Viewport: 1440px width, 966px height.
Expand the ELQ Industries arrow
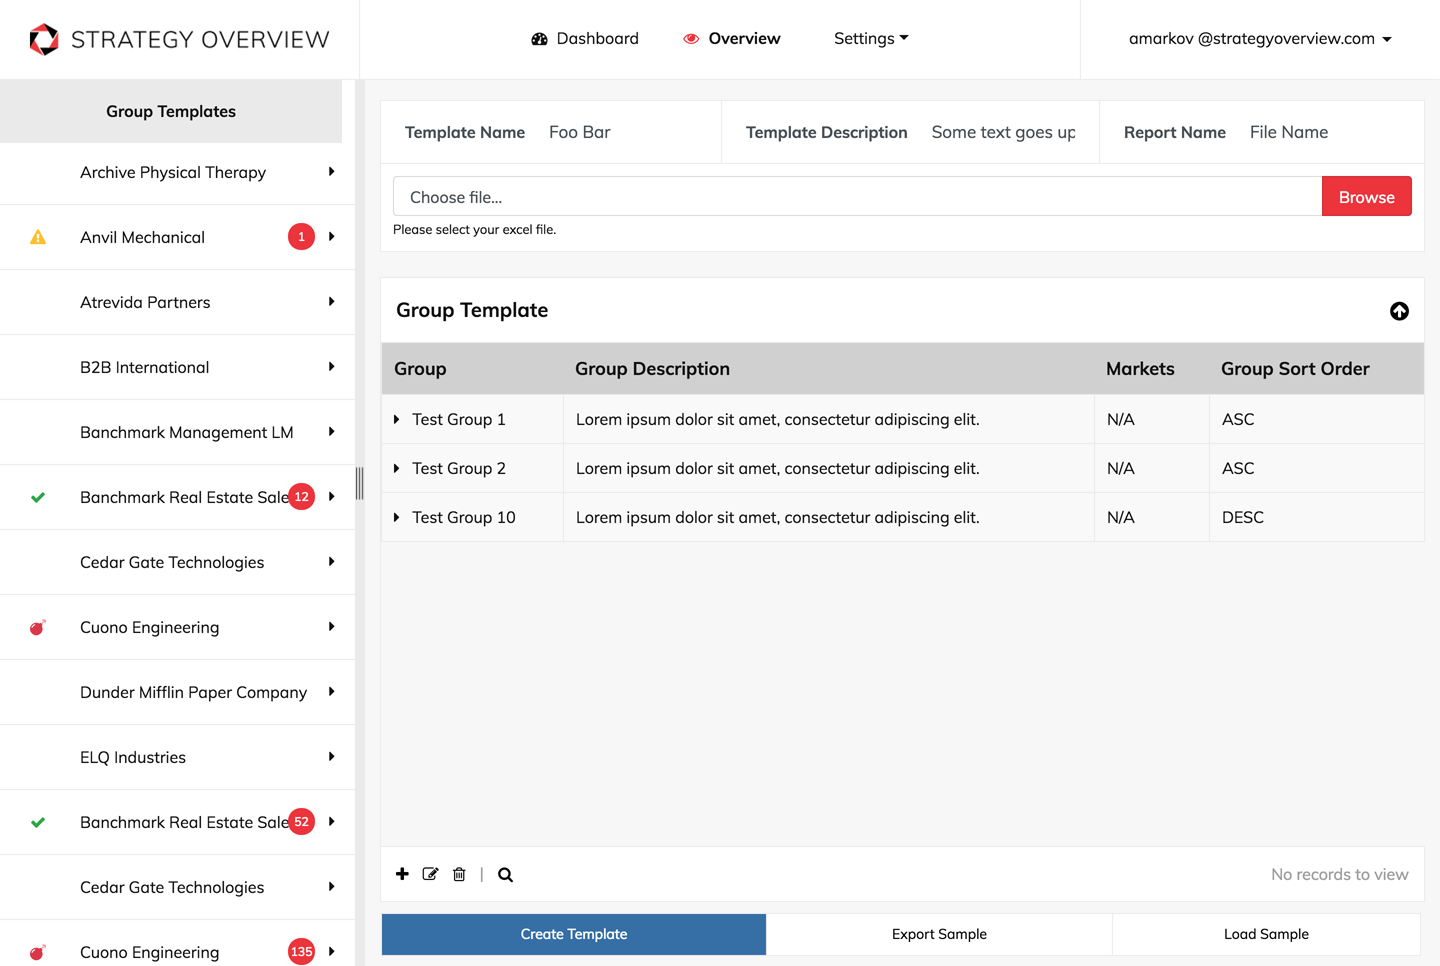331,757
